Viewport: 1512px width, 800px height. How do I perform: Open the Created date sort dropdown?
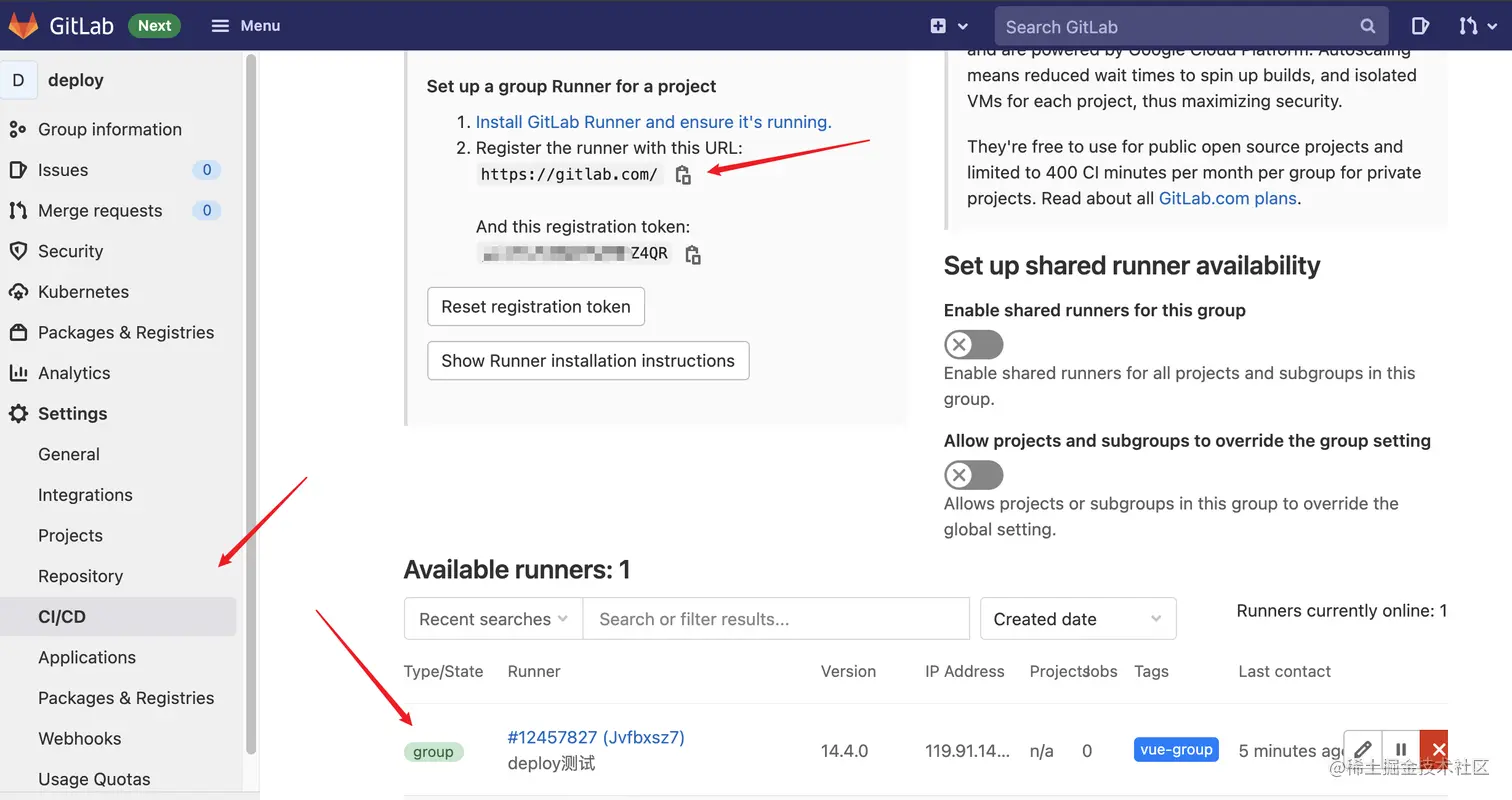point(1078,619)
